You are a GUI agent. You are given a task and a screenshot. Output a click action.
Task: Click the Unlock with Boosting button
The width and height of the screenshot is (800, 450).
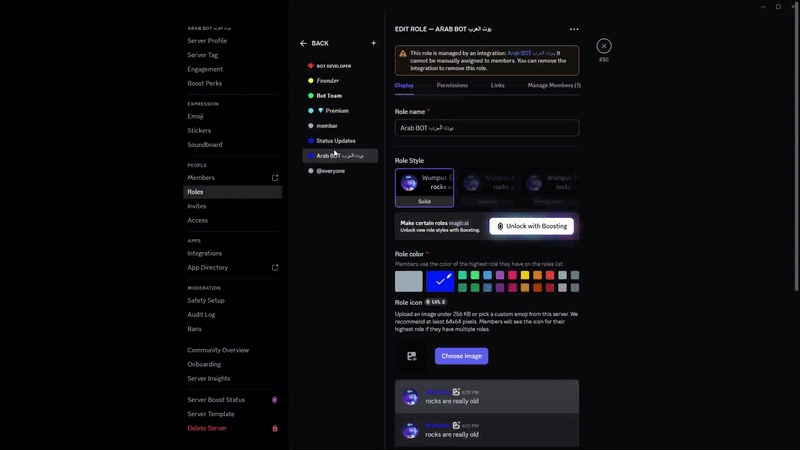[x=531, y=226]
